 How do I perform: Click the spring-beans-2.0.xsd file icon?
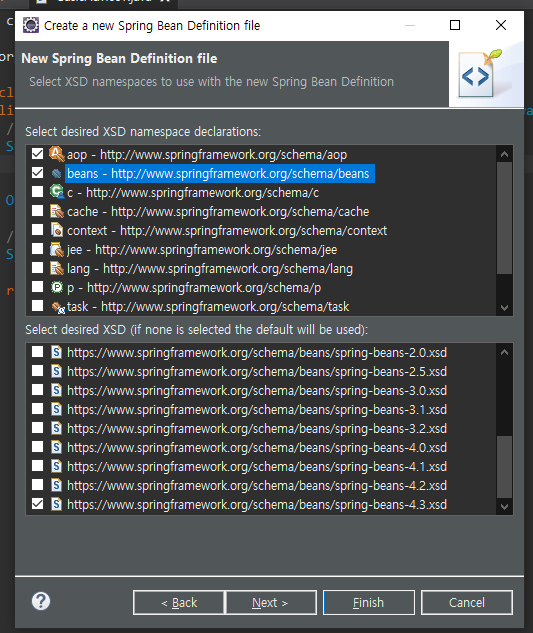(57, 352)
